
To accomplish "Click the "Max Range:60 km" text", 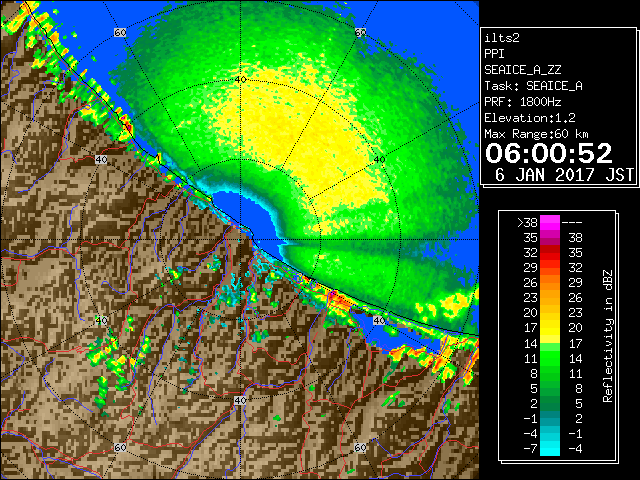I will [x=536, y=134].
